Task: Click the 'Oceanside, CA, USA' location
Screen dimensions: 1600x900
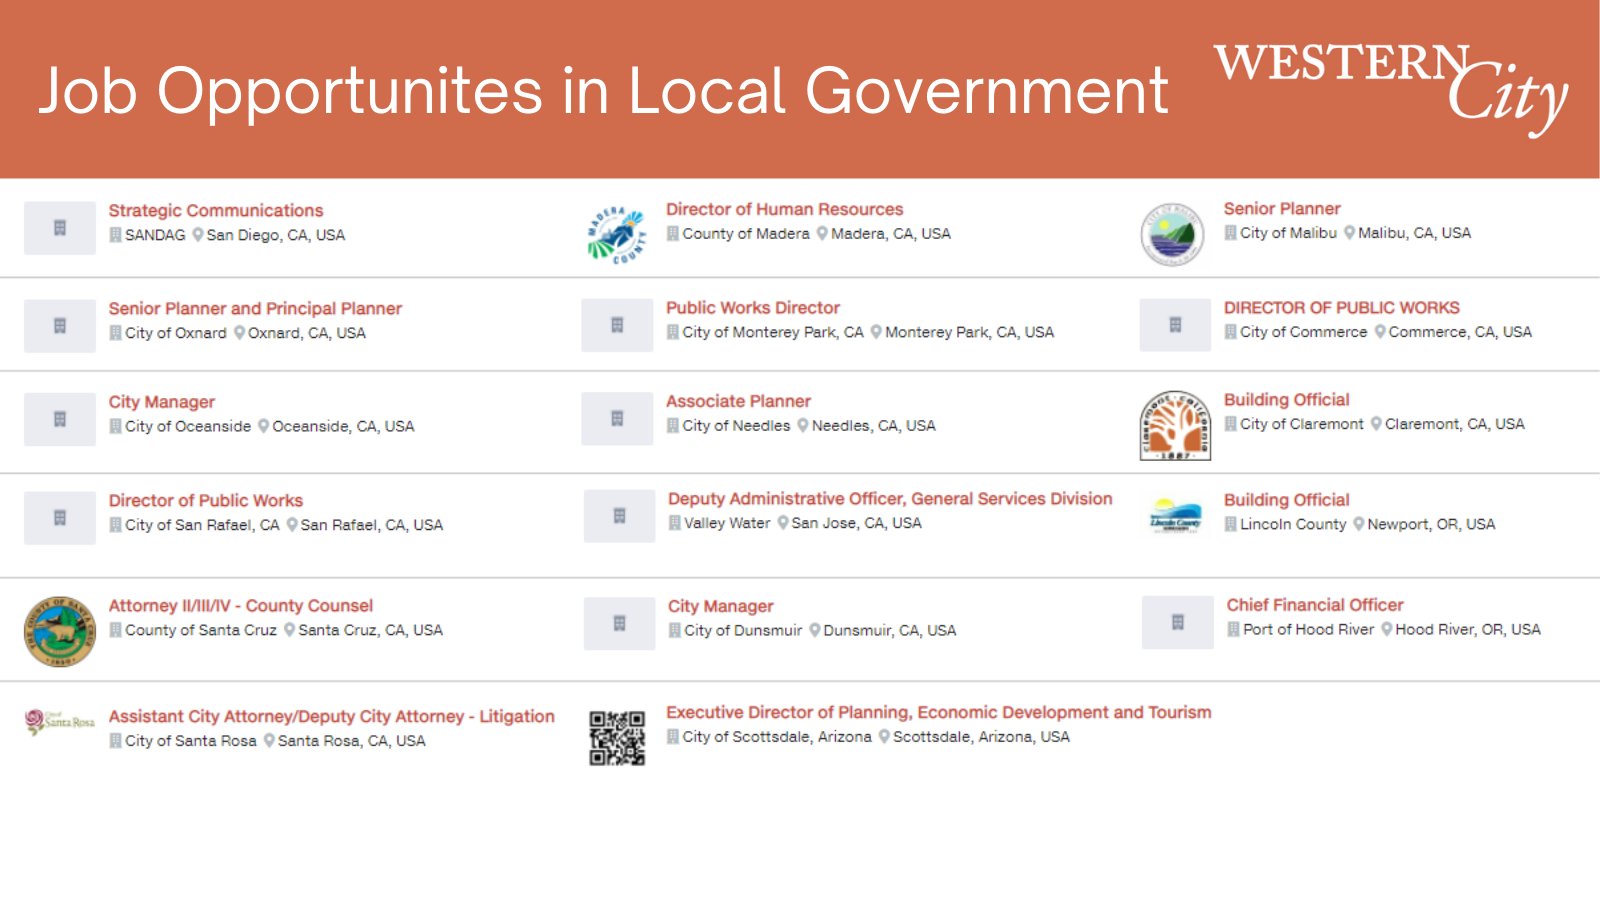Action: 343,426
